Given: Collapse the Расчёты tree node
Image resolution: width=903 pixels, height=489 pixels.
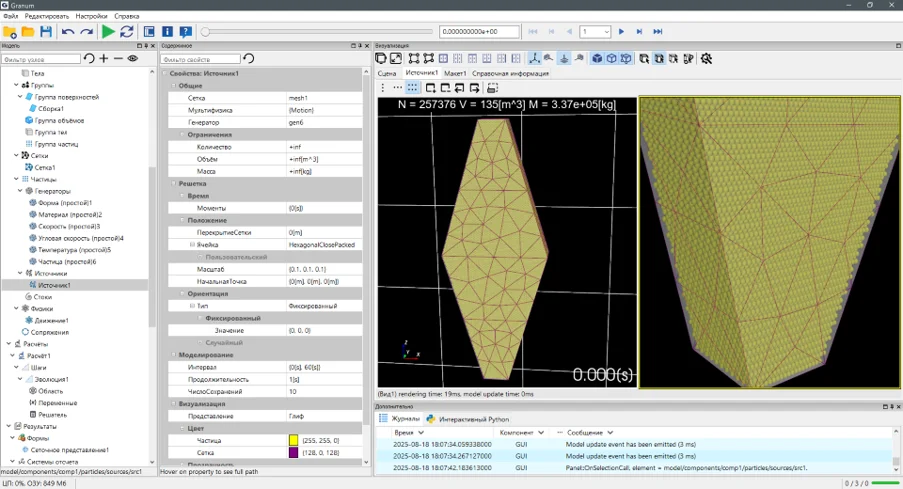Looking at the screenshot, I should [x=9, y=344].
